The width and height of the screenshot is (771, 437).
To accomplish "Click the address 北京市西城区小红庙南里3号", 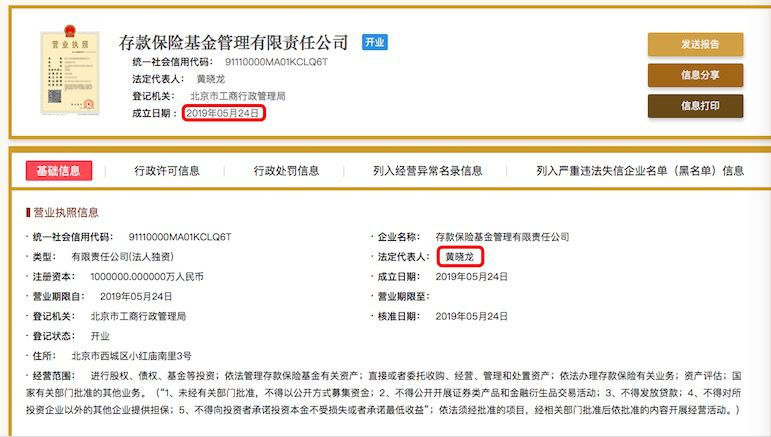I will [131, 356].
